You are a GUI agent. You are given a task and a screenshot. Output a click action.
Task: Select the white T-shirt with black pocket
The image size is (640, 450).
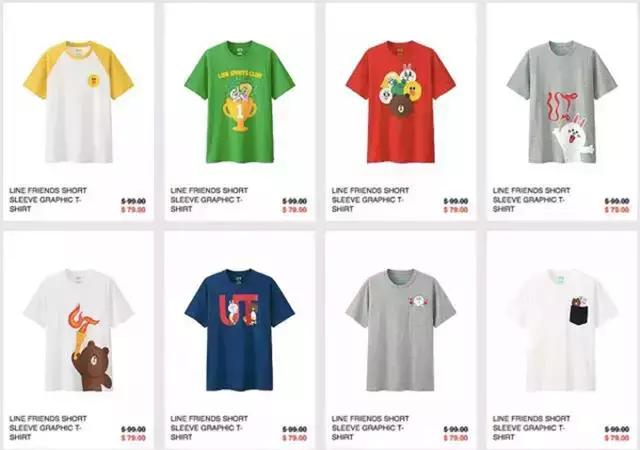[x=562, y=330]
